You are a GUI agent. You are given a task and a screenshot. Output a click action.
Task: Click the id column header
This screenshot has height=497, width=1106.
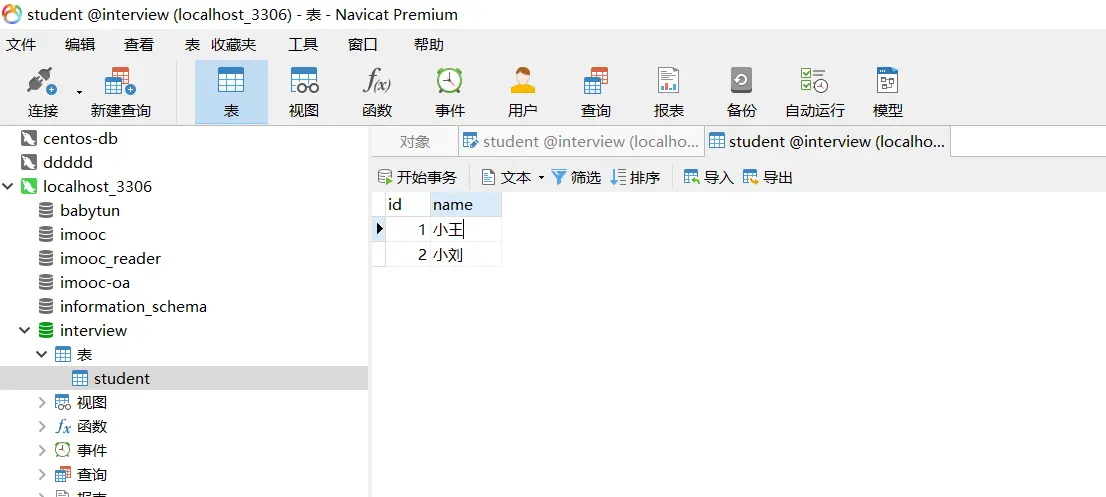pos(408,204)
